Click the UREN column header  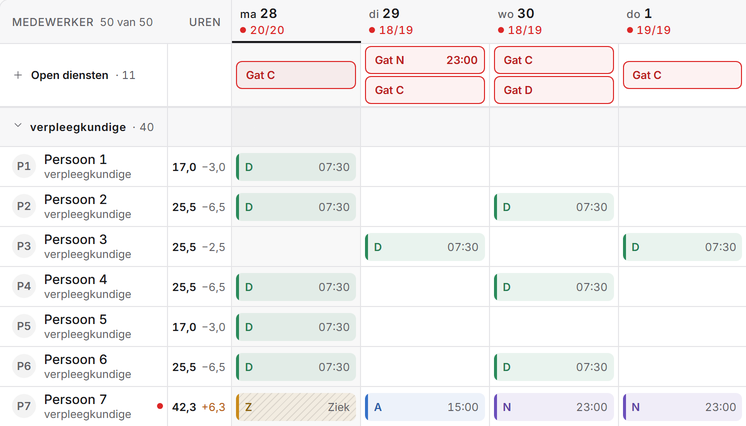[205, 22]
